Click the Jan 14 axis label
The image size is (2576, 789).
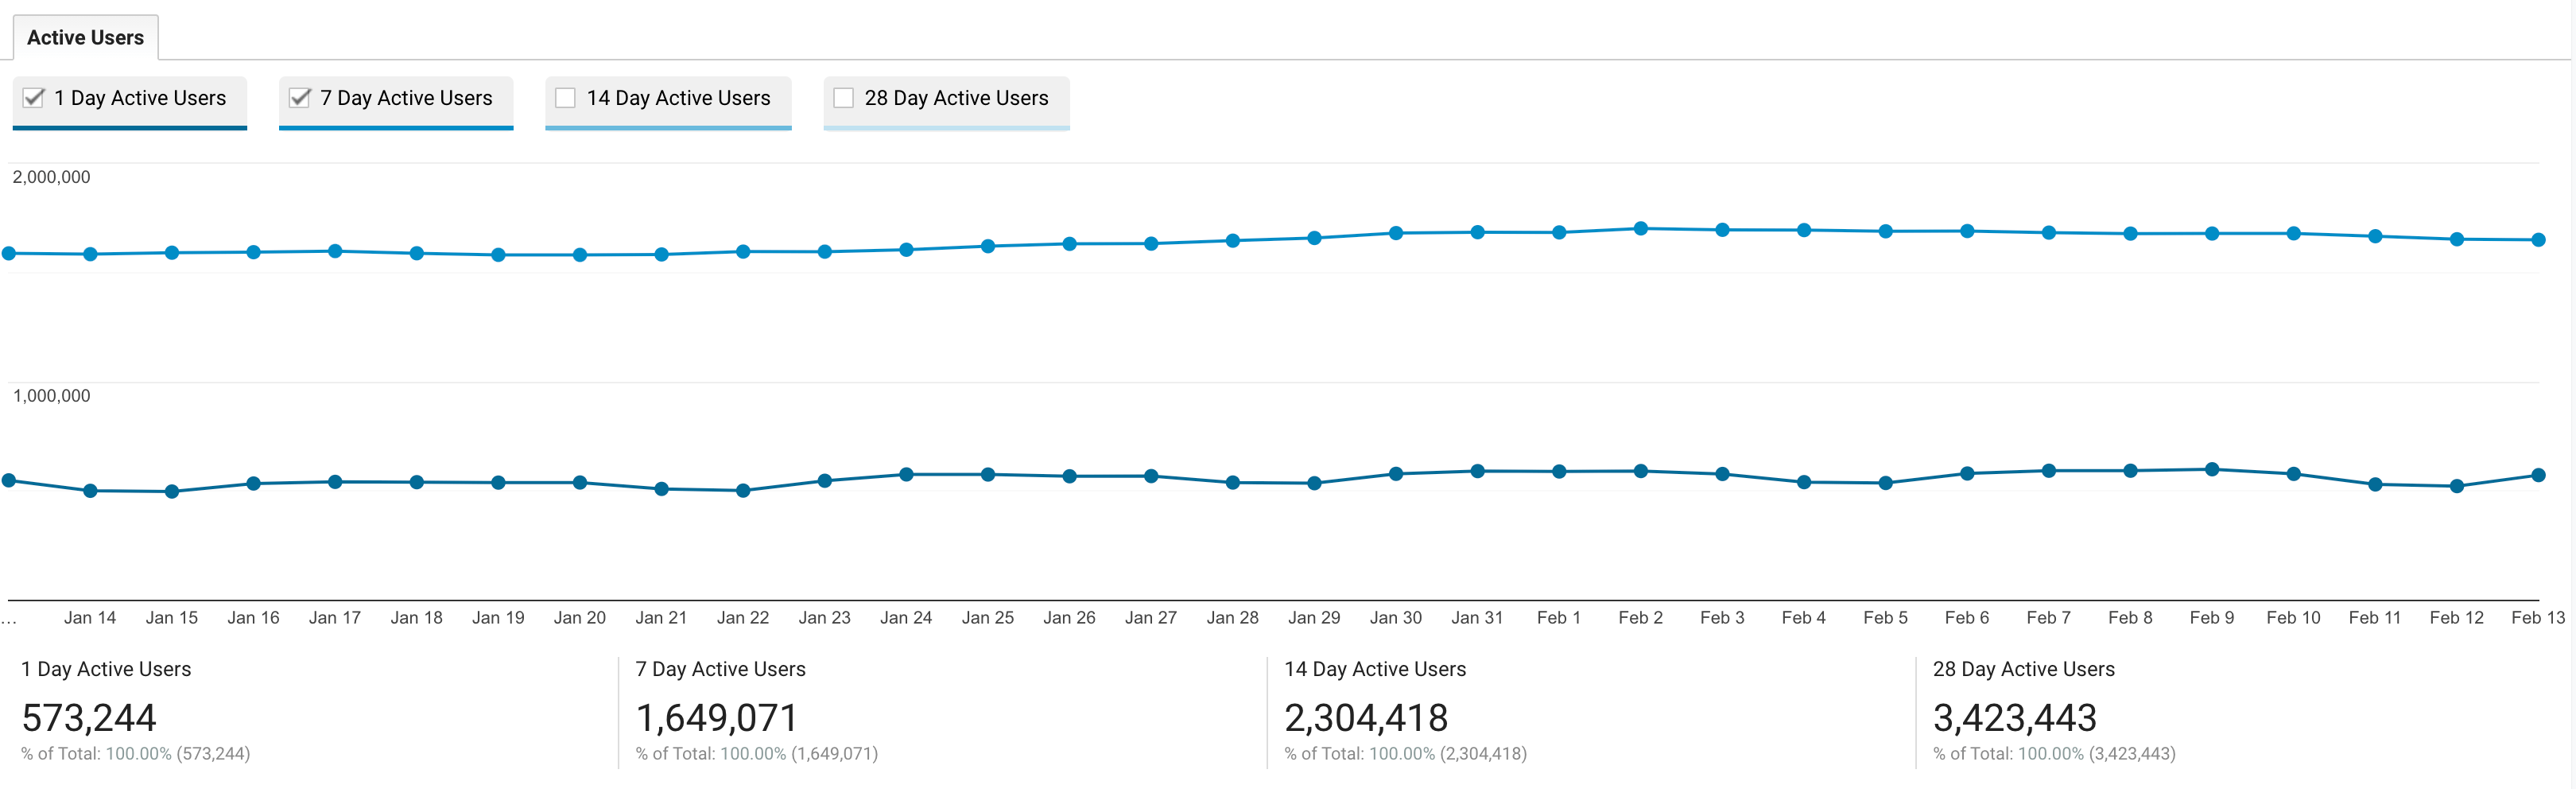90,617
